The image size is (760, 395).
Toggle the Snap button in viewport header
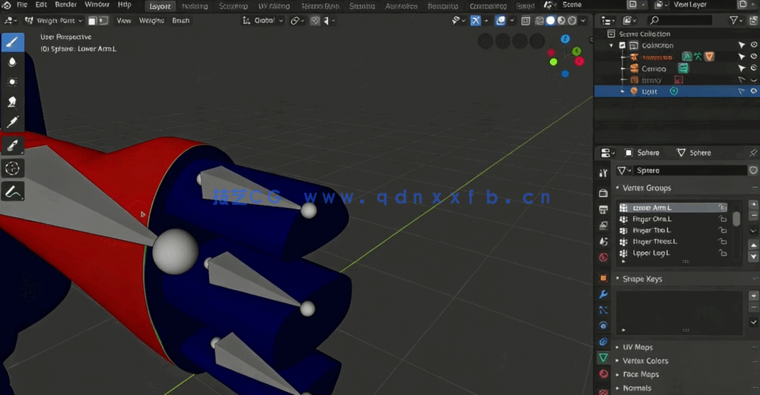[315, 21]
